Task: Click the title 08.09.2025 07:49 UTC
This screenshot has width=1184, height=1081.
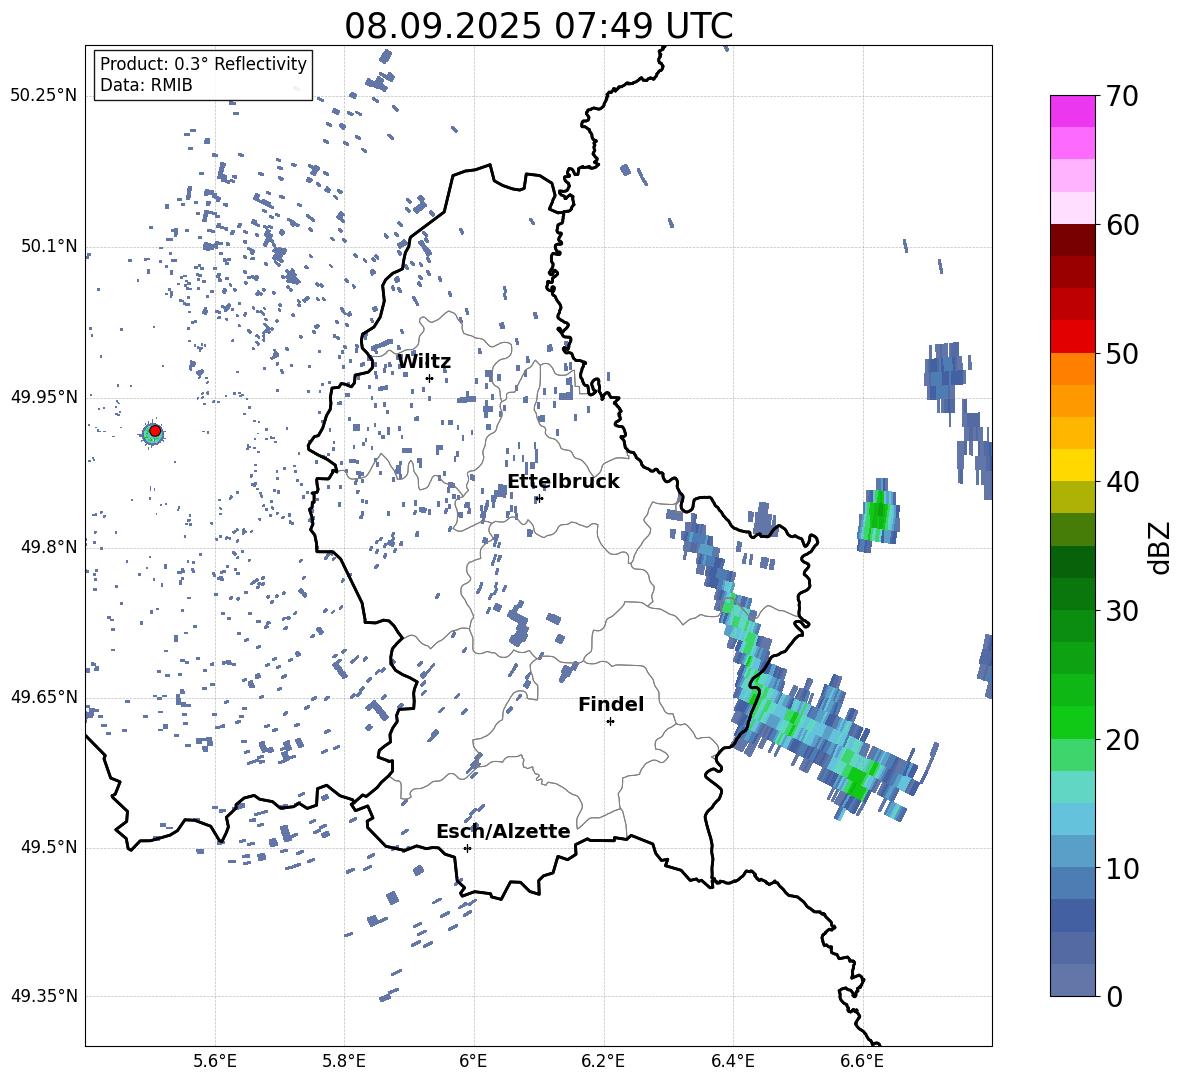Action: pyautogui.click(x=539, y=26)
